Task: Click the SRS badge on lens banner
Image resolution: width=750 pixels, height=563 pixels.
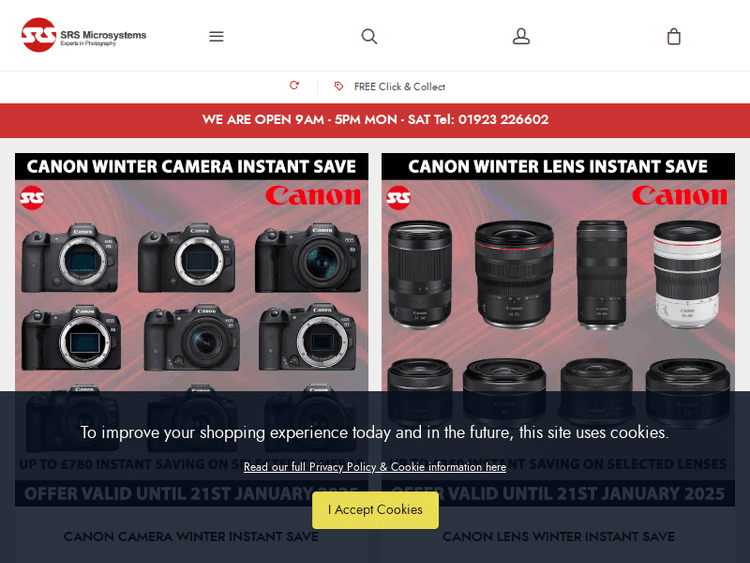Action: pyautogui.click(x=398, y=198)
